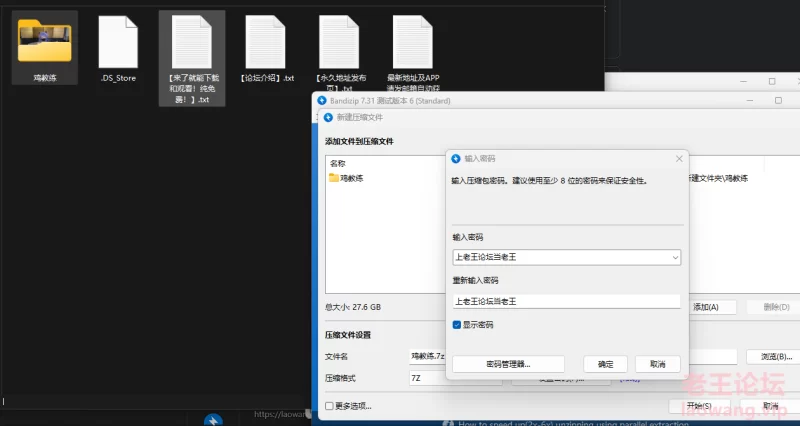Select the 【来了就能下载和观看！纯免费！】.txt file
The width and height of the screenshot is (800, 426).
pos(192,58)
